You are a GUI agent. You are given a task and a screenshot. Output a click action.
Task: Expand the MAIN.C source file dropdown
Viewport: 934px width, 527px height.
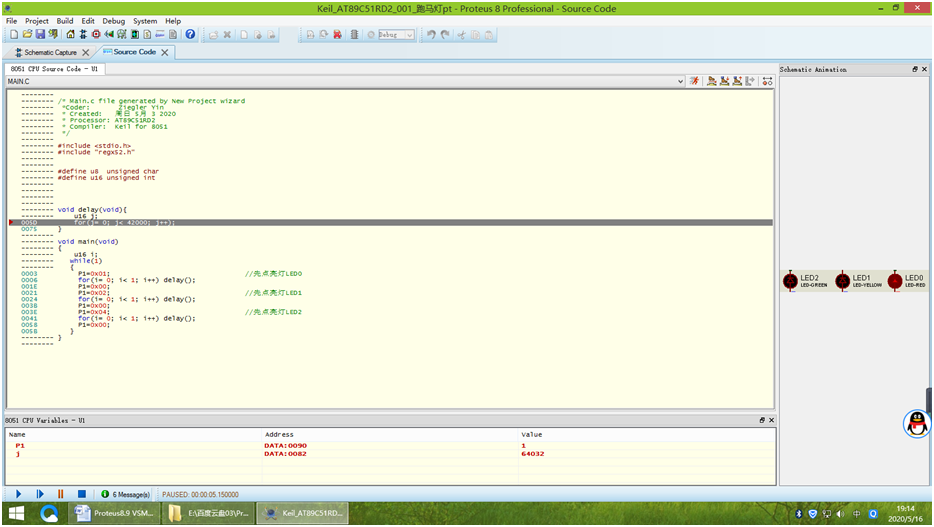point(680,81)
